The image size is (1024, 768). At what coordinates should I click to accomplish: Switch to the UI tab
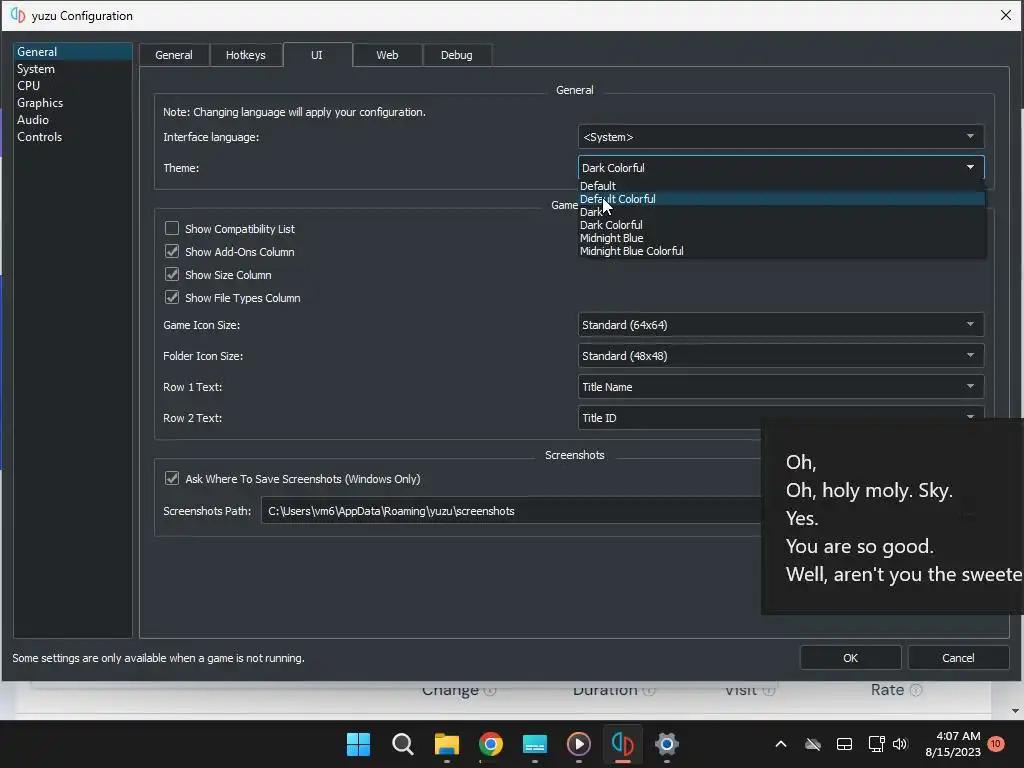pos(317,55)
